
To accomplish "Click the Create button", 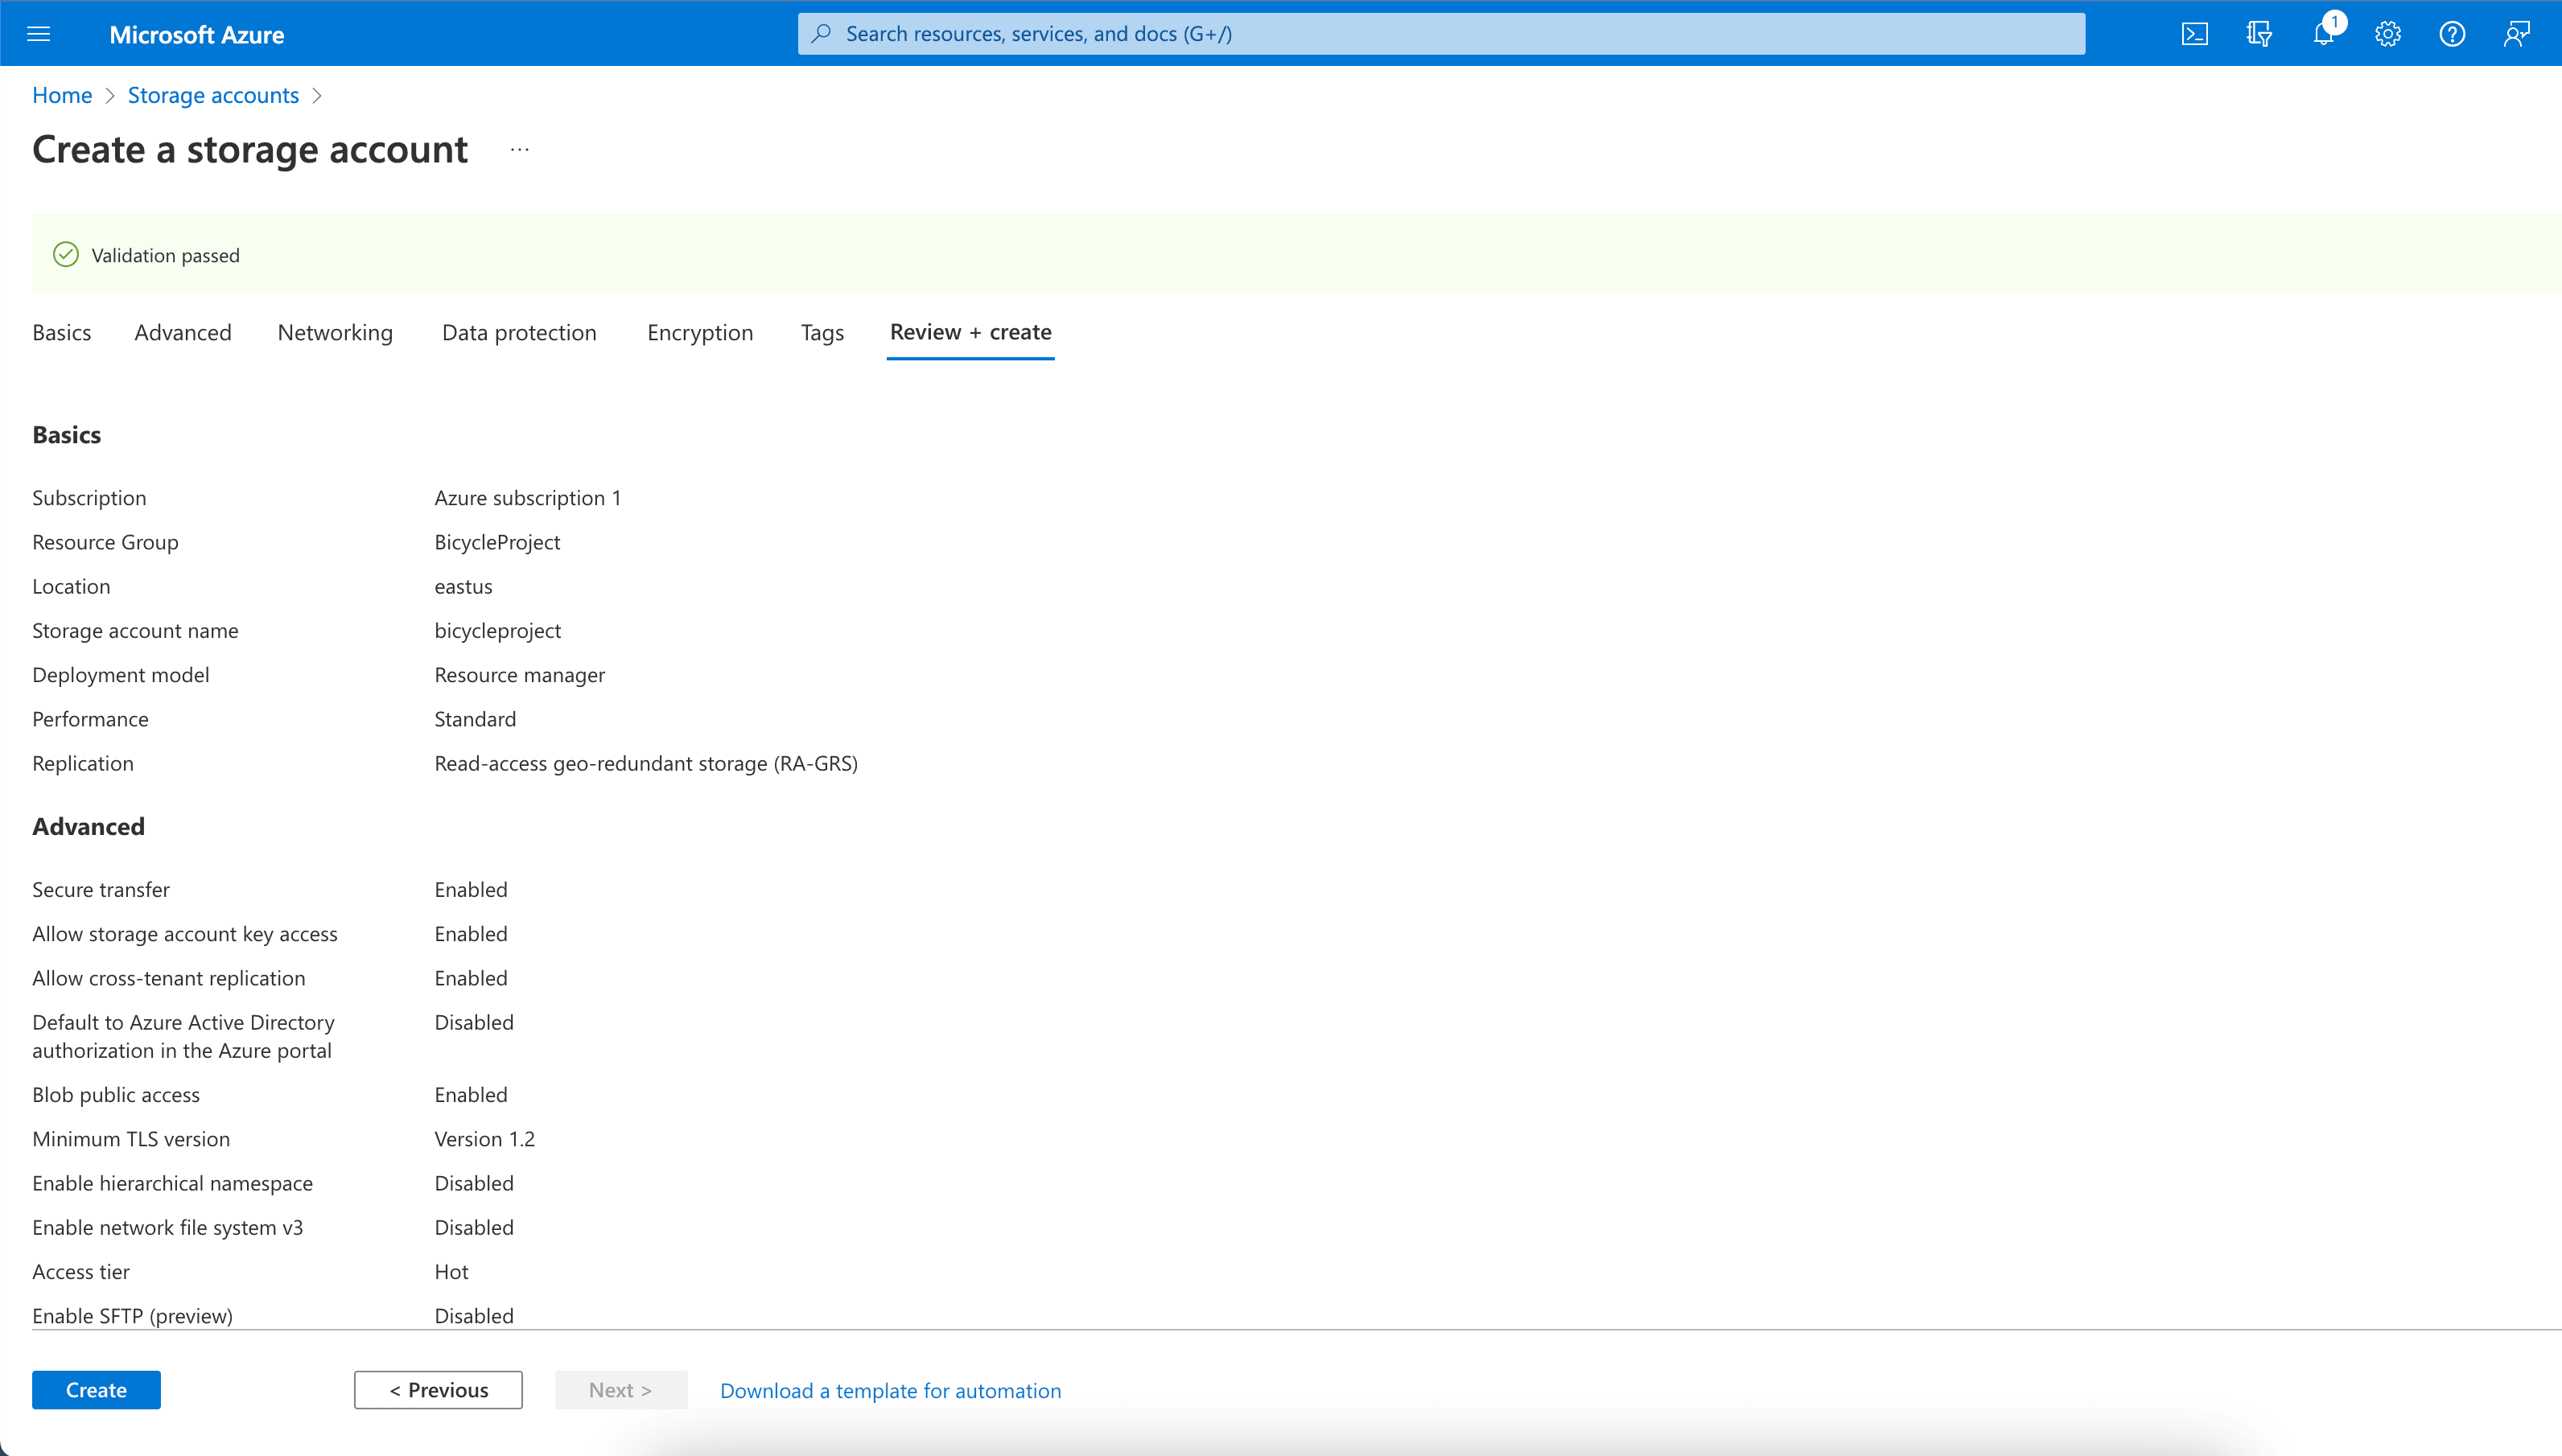I will (x=96, y=1389).
